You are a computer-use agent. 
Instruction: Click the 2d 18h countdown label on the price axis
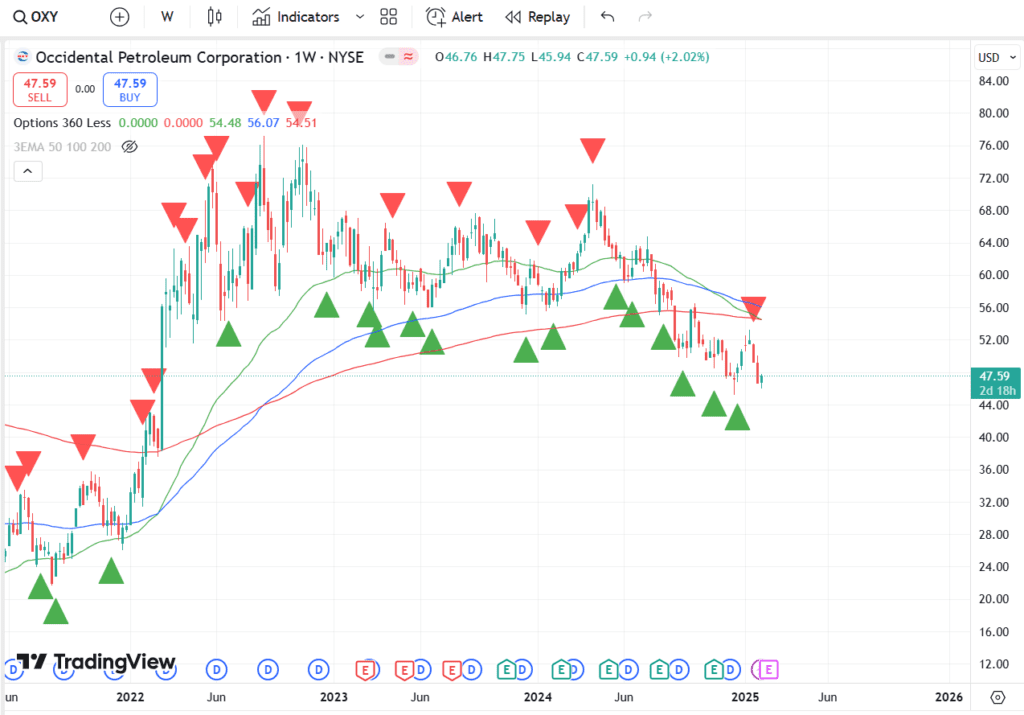tap(997, 391)
